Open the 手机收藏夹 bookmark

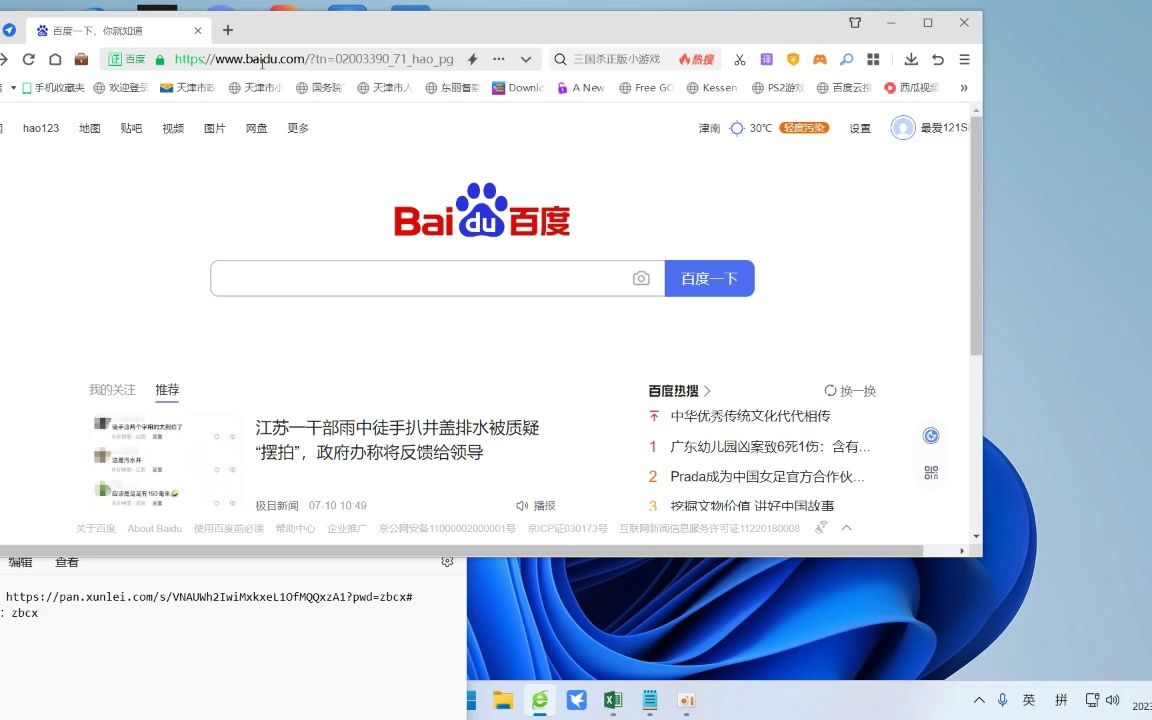click(x=53, y=88)
